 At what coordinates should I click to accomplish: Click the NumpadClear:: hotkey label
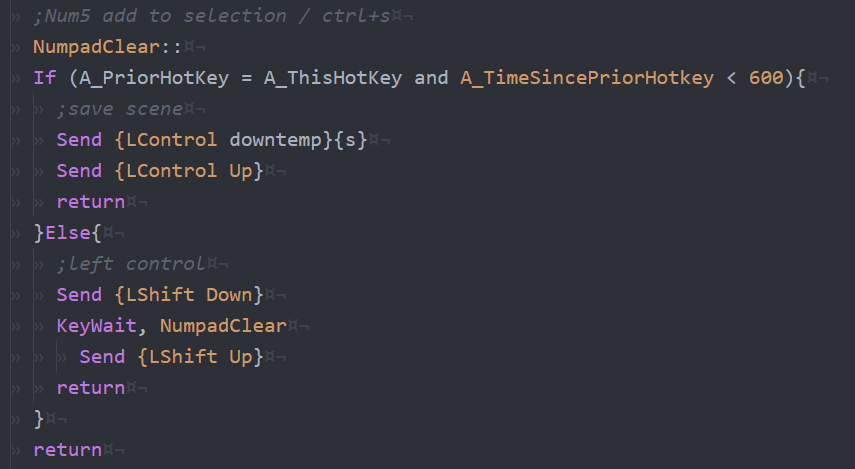pos(107,47)
